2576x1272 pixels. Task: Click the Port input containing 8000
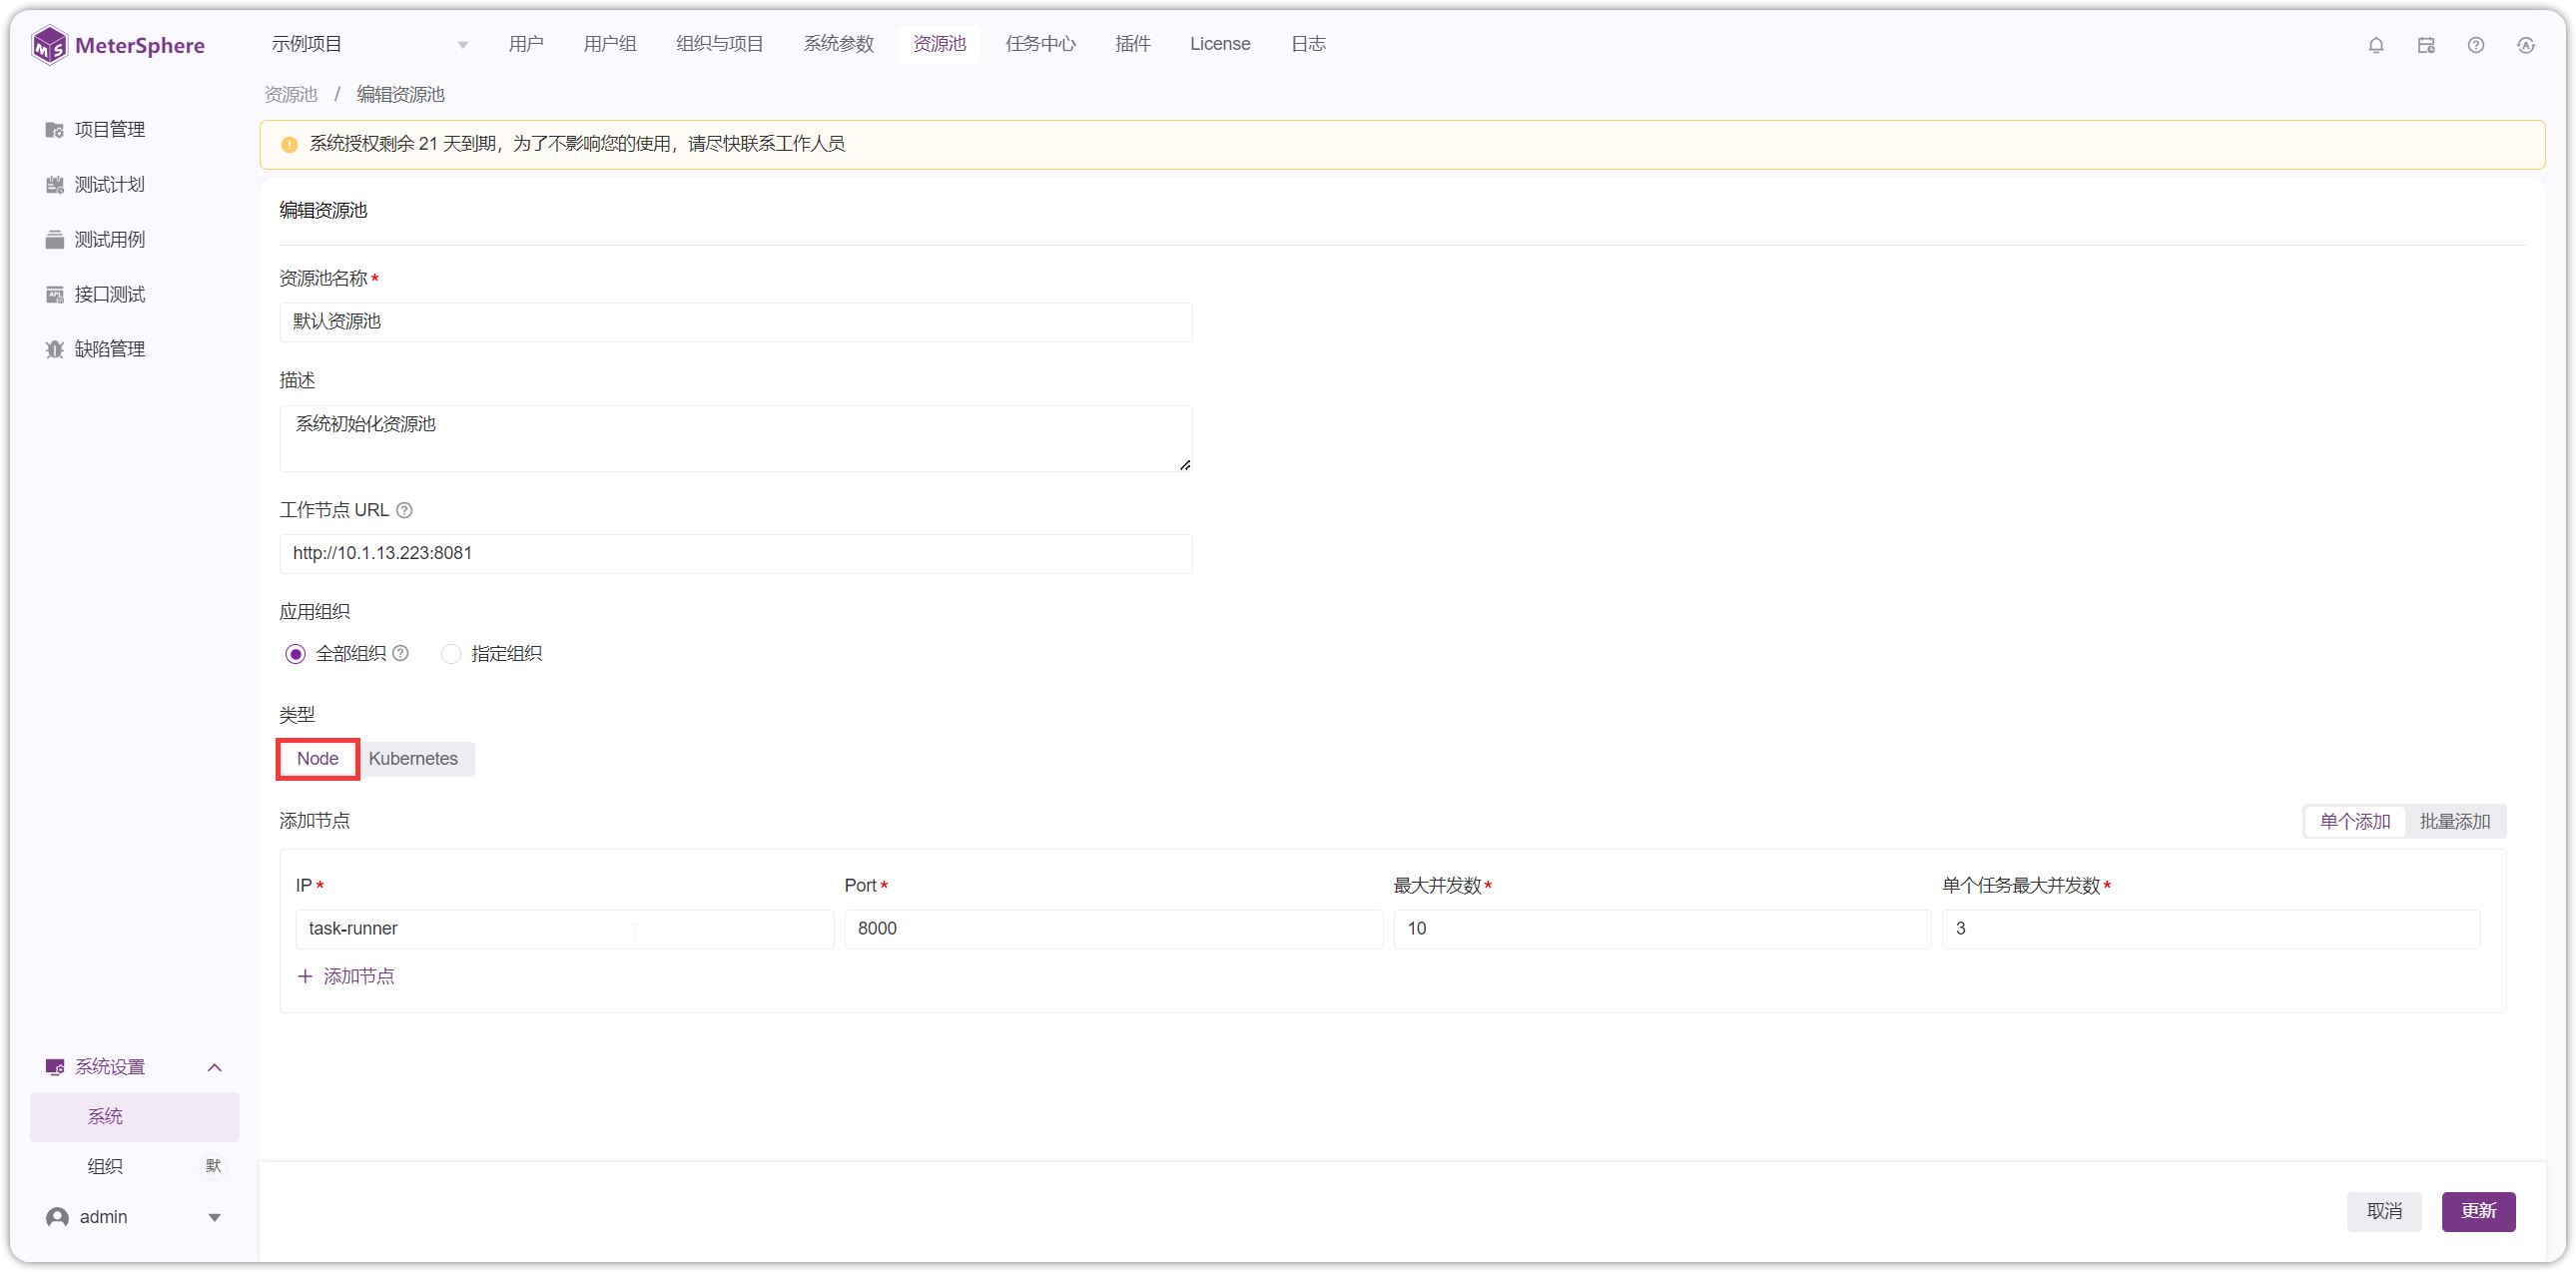pos(1113,929)
